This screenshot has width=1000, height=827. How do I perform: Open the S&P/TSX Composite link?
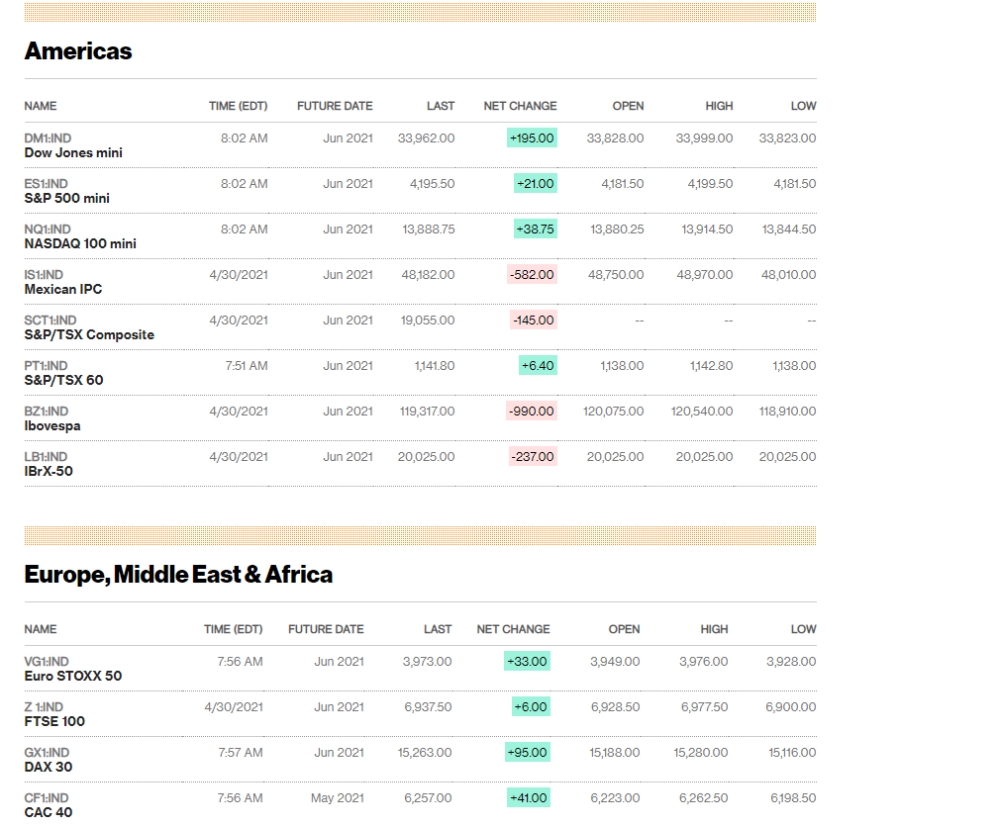89,335
